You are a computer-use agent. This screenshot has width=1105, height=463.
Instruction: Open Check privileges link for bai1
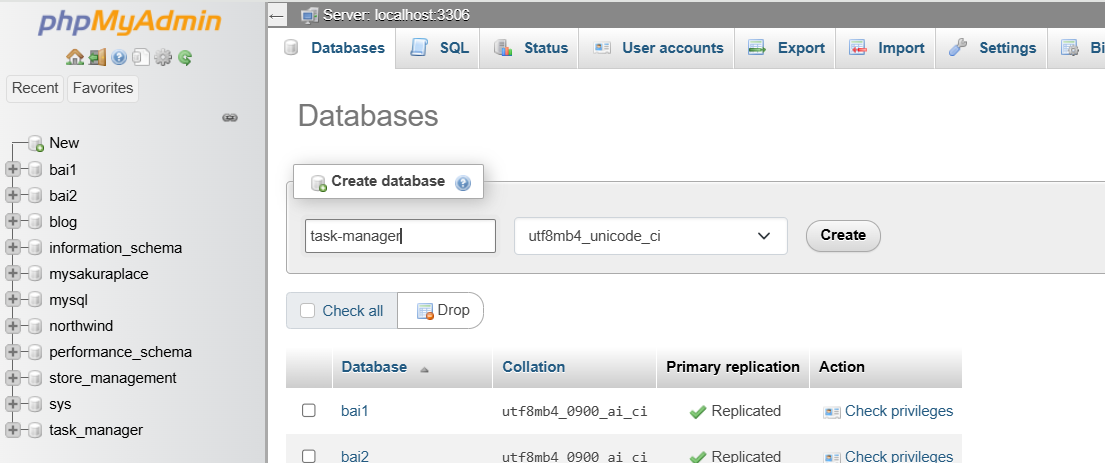click(x=899, y=411)
